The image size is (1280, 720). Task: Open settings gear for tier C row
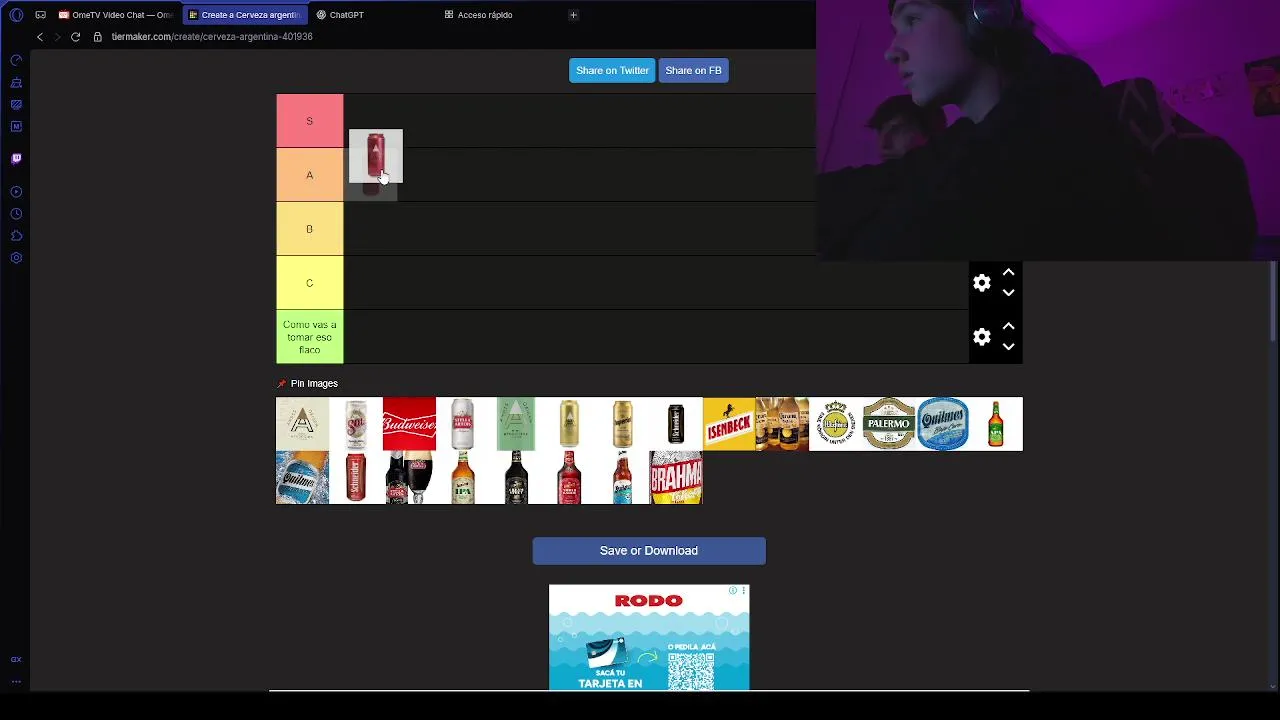(x=982, y=283)
